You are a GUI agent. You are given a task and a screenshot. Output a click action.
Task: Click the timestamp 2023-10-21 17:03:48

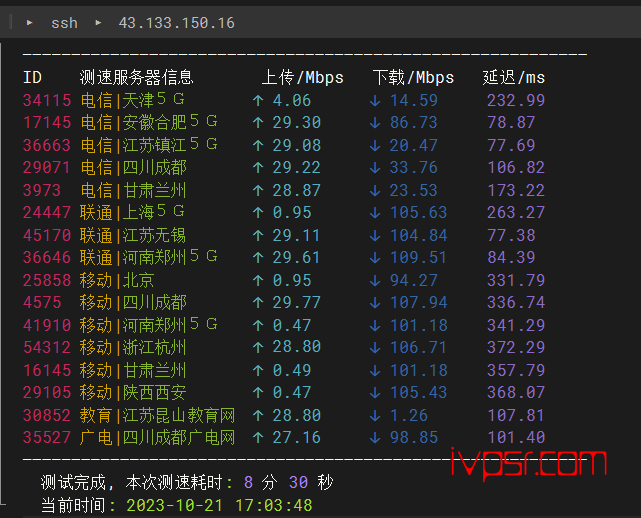coord(219,505)
